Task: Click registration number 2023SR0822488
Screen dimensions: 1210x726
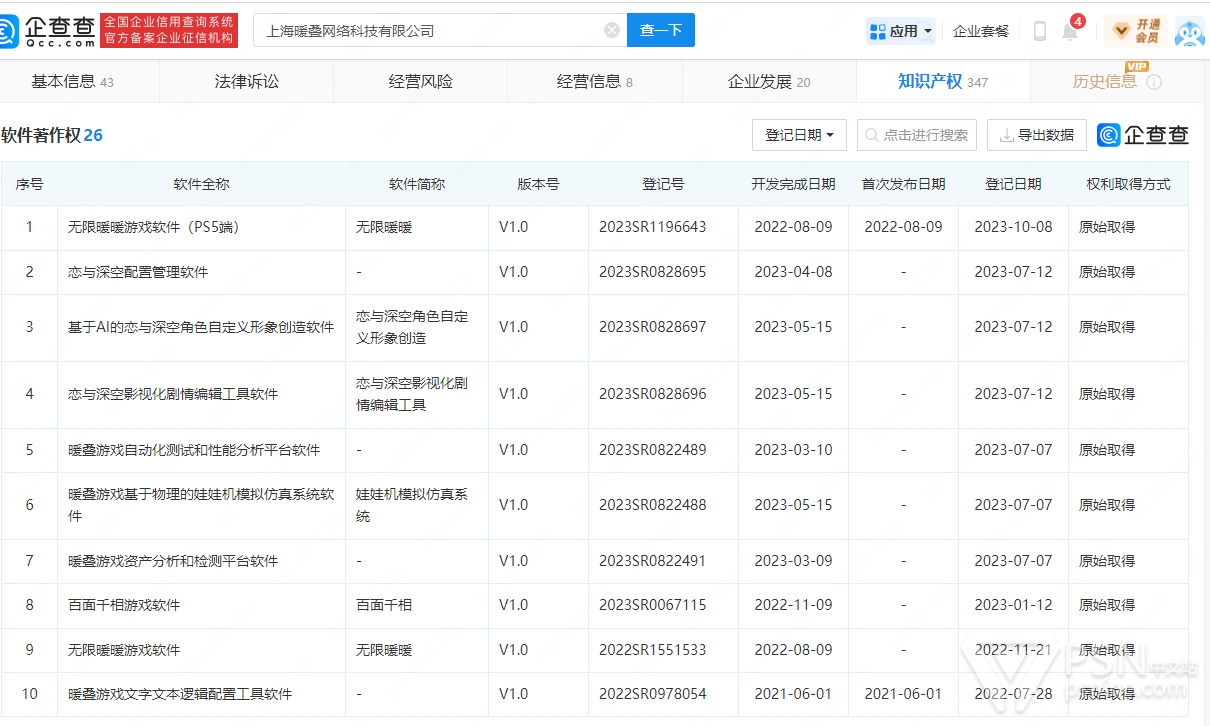Action: [x=653, y=505]
